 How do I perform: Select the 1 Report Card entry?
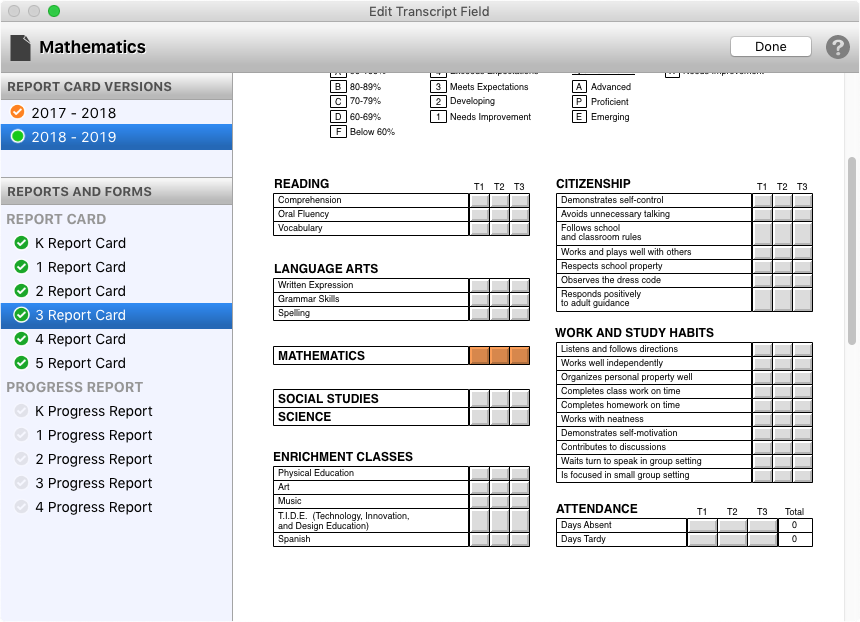[80, 267]
